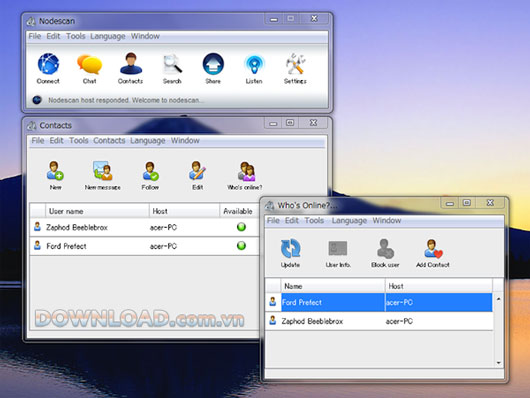The height and width of the screenshot is (398, 530).
Task: Open Window menu in Nodescan window
Action: [145, 36]
